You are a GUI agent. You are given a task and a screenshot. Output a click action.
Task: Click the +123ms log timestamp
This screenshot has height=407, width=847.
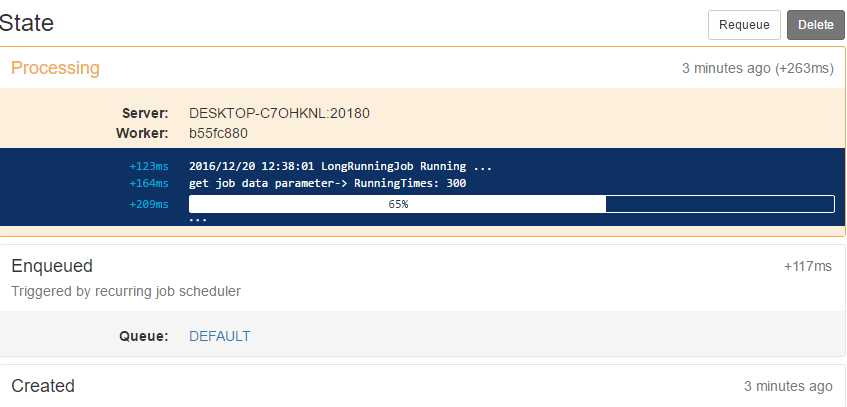coord(149,166)
